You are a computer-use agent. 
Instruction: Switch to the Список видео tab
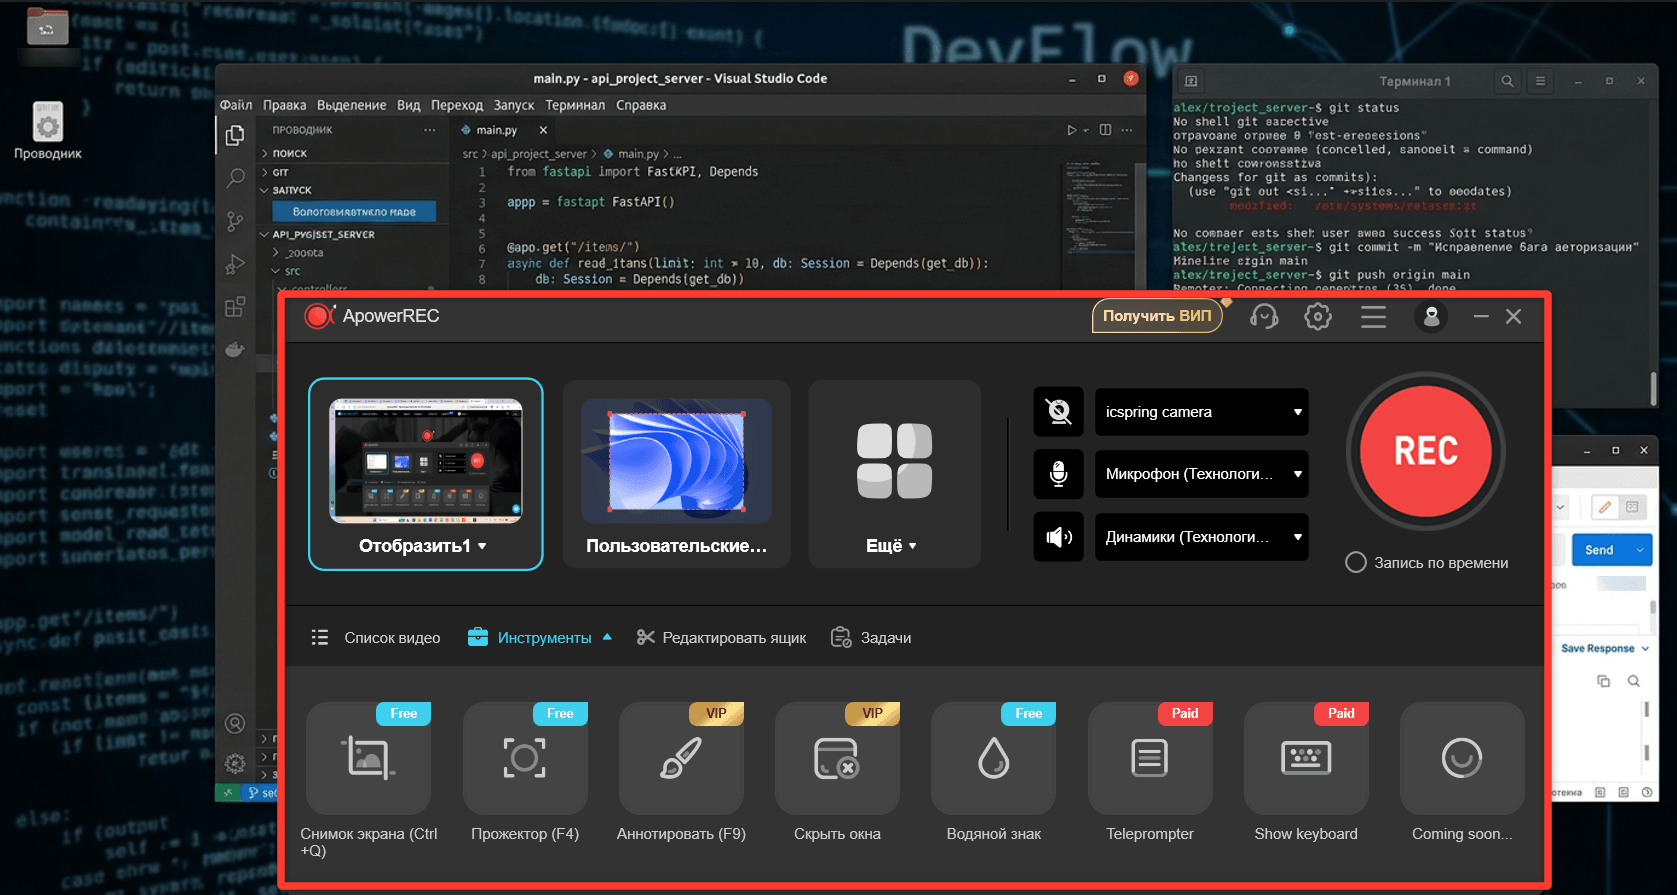pyautogui.click(x=375, y=638)
